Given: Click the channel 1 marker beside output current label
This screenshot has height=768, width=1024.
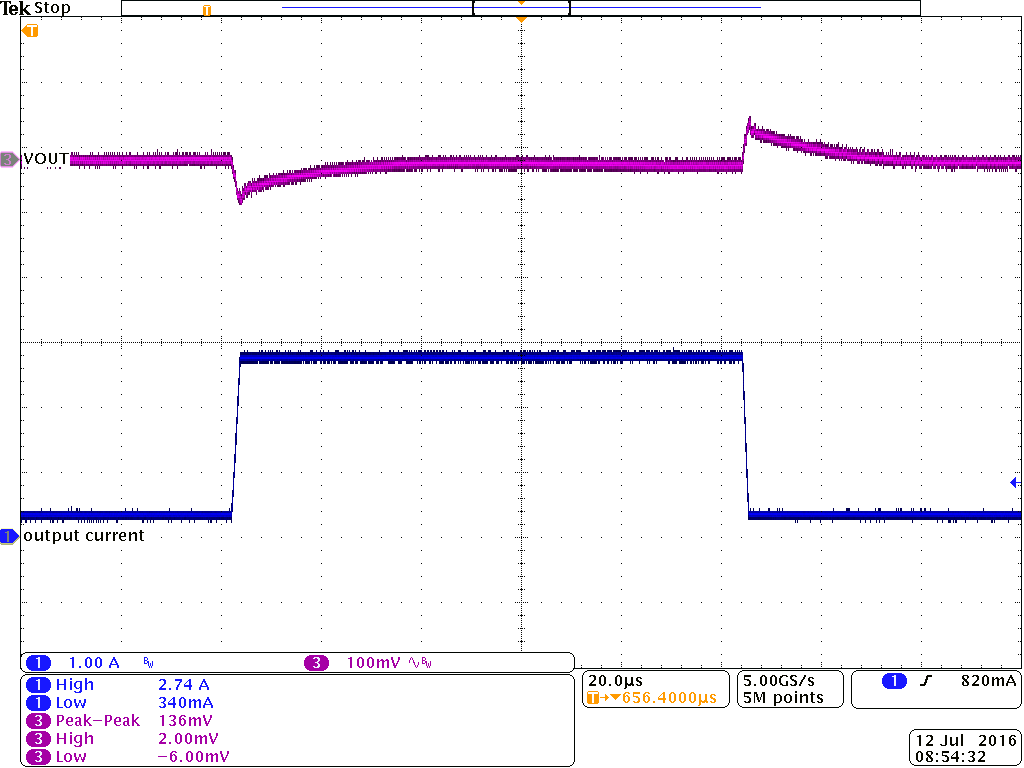Looking at the screenshot, I should point(8,535).
